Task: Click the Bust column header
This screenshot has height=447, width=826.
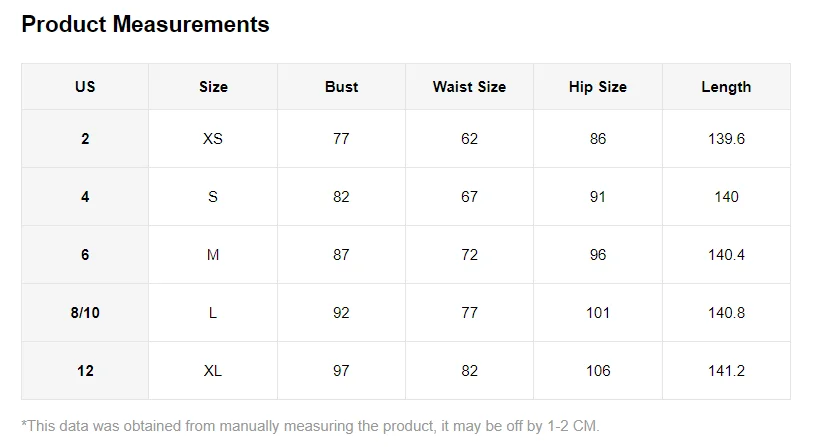Action: click(x=341, y=87)
